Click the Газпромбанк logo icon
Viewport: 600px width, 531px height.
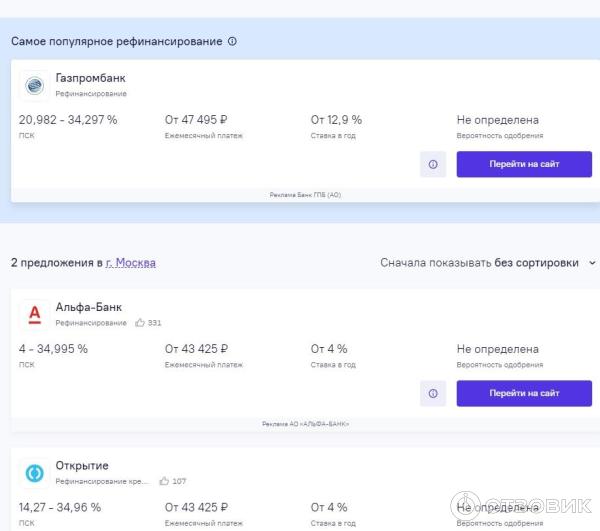pyautogui.click(x=34, y=85)
